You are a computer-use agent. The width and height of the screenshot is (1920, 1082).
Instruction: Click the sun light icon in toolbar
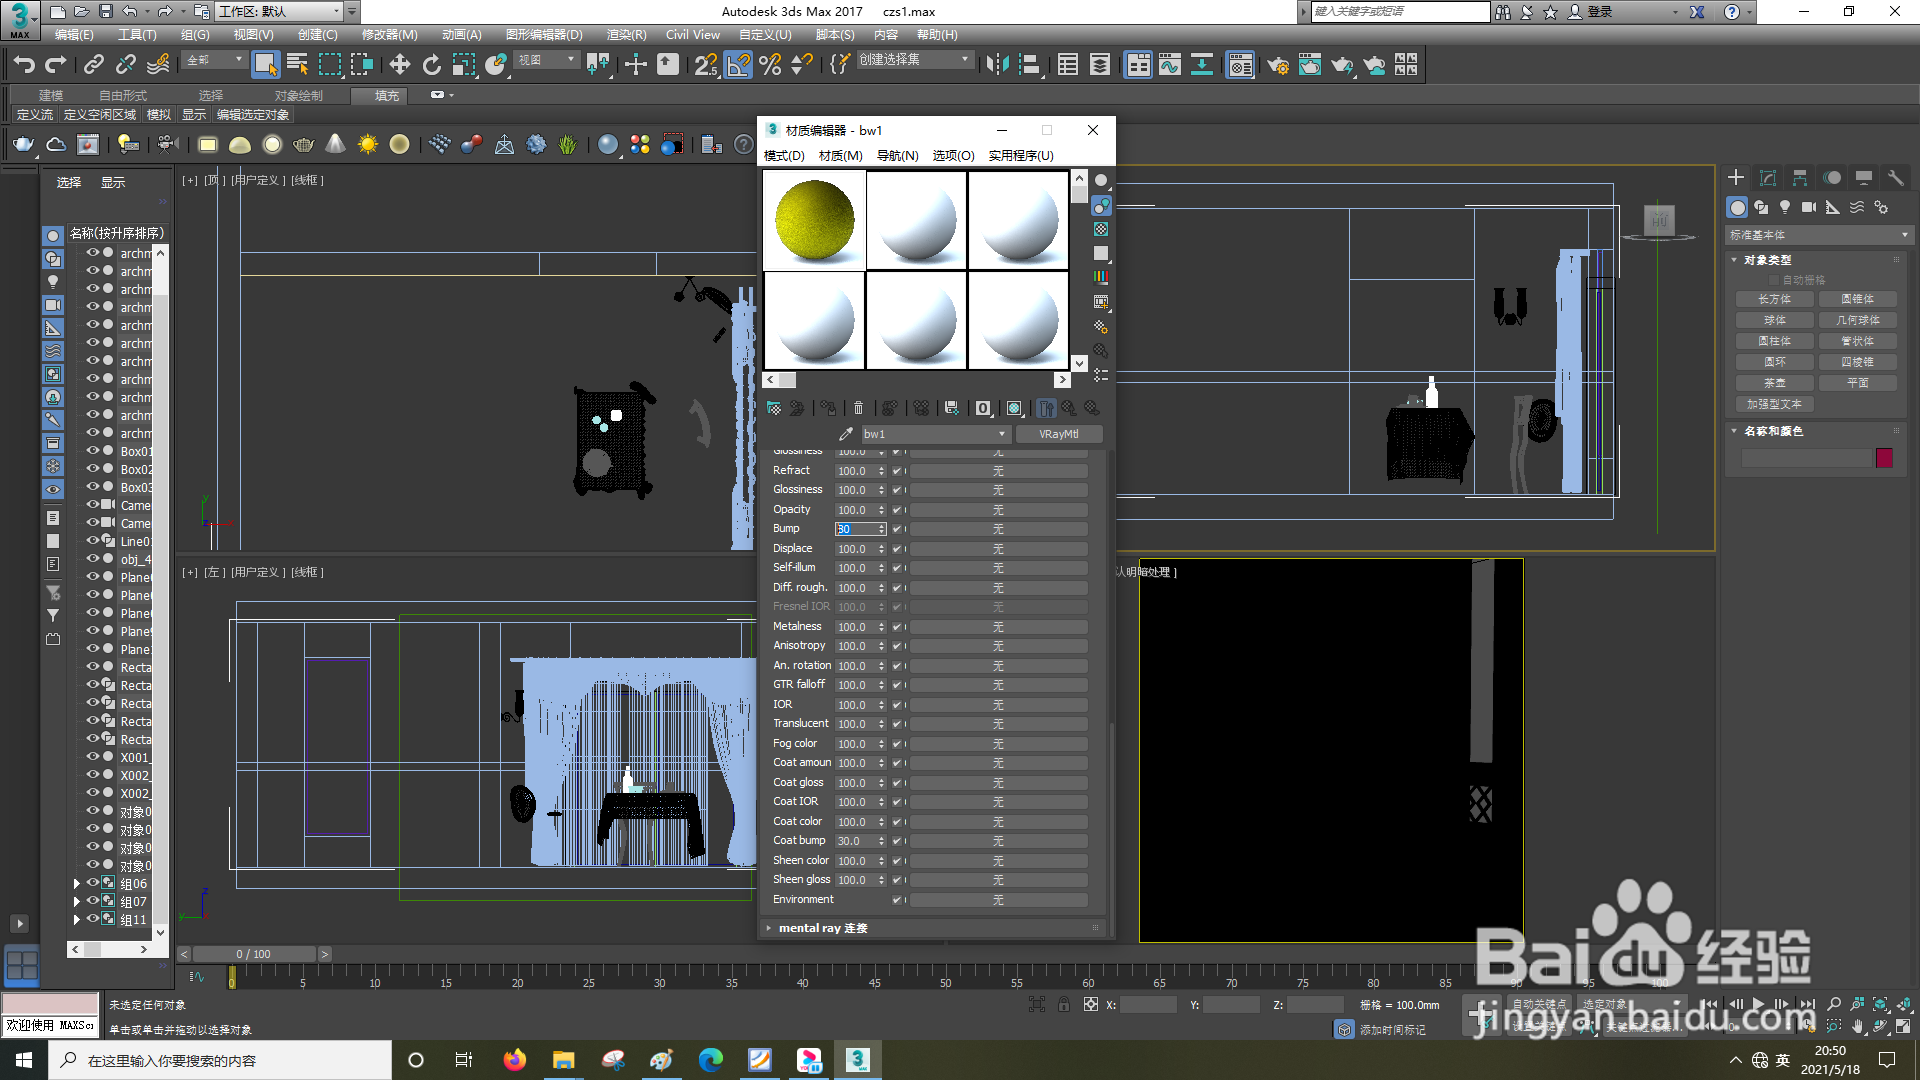tap(368, 145)
